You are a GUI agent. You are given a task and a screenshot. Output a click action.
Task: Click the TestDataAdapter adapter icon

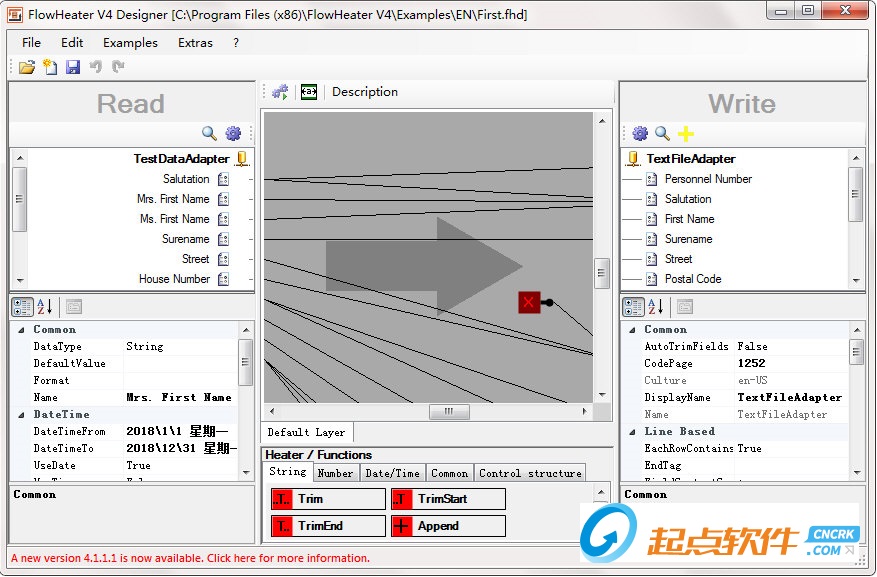click(242, 159)
